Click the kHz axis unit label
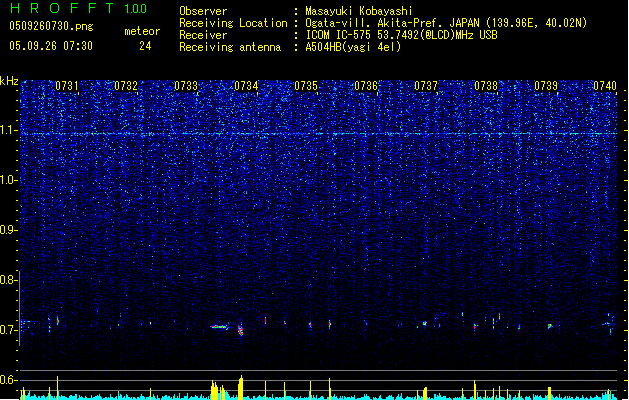 [x=9, y=81]
